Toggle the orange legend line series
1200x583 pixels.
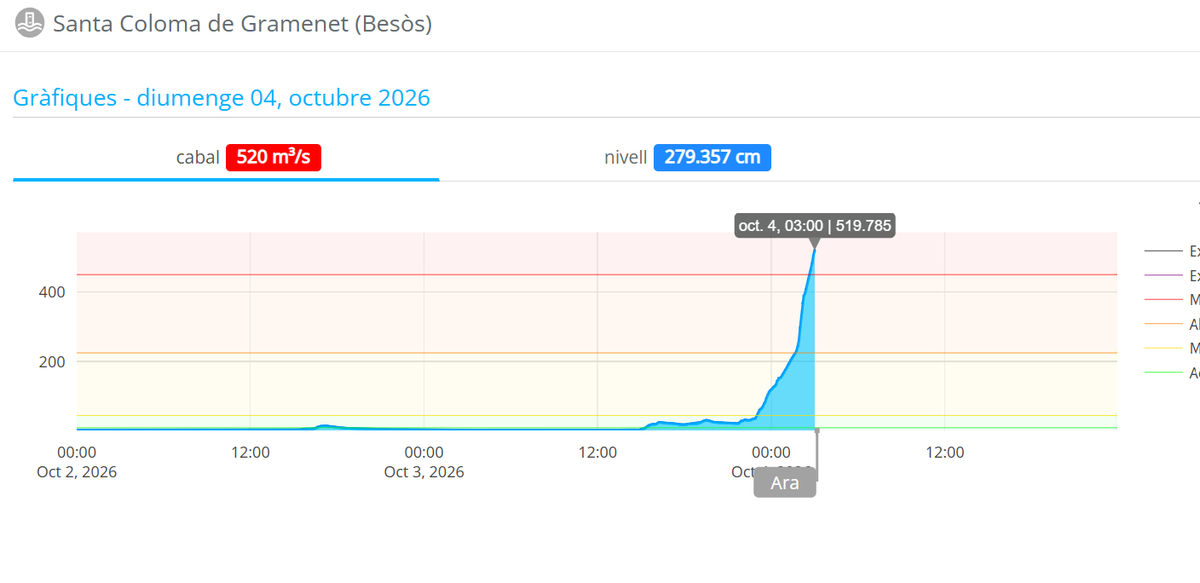pos(1172,324)
